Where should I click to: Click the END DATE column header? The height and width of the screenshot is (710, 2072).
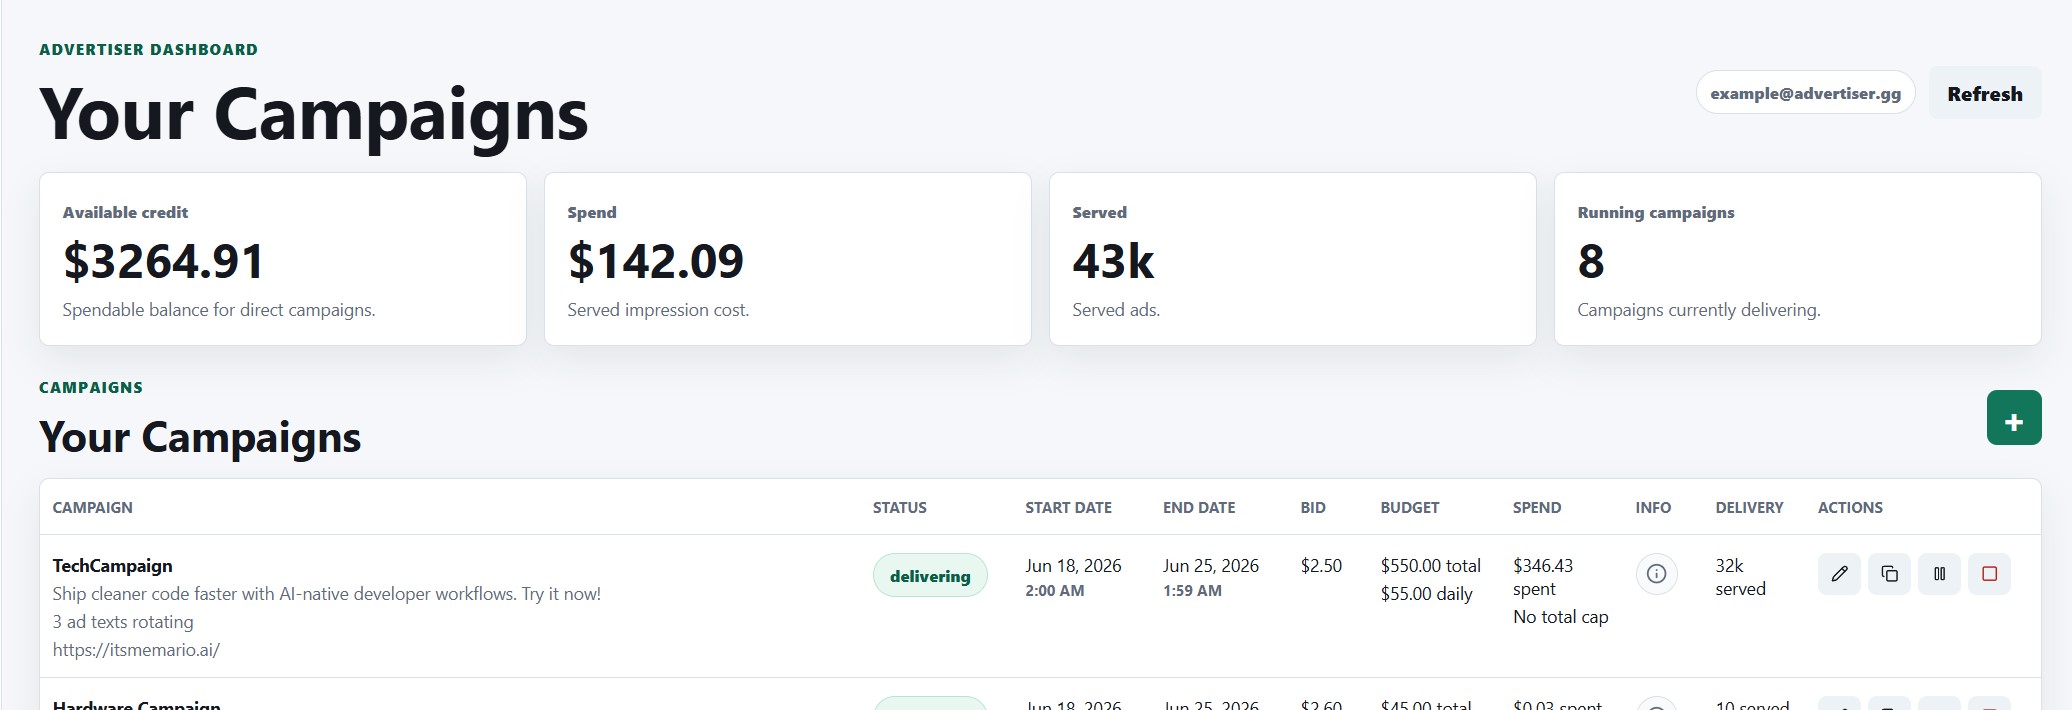1199,508
